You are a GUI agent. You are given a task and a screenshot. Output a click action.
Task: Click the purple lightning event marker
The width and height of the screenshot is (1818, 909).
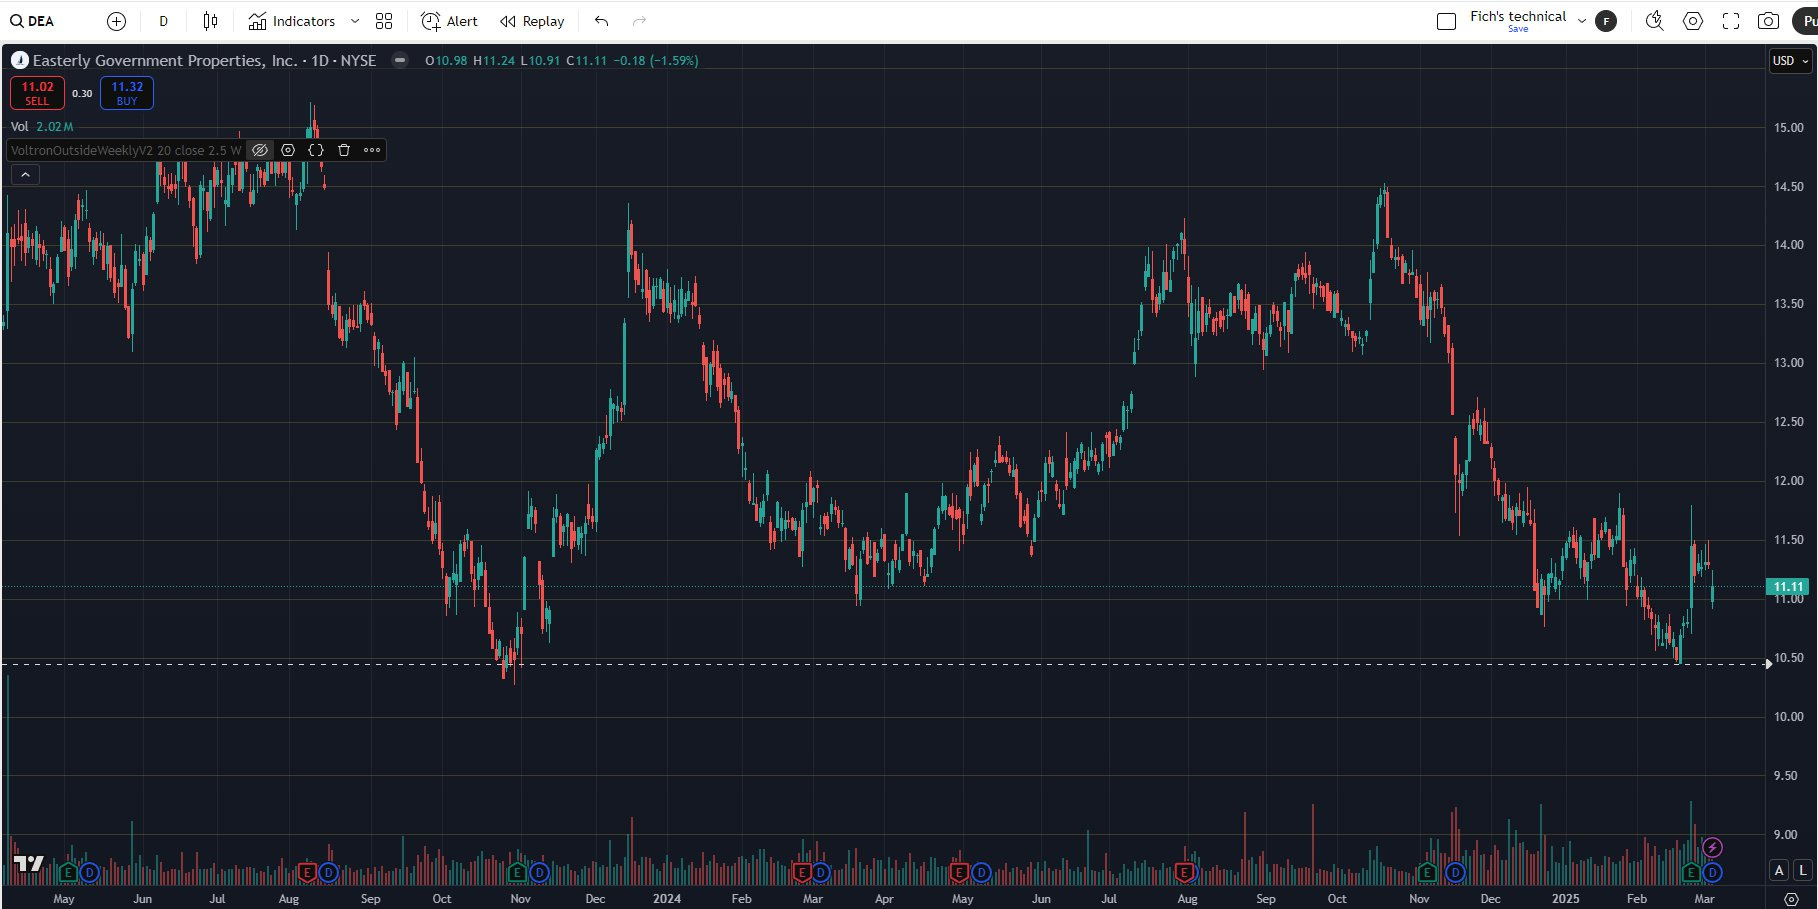tap(1712, 848)
